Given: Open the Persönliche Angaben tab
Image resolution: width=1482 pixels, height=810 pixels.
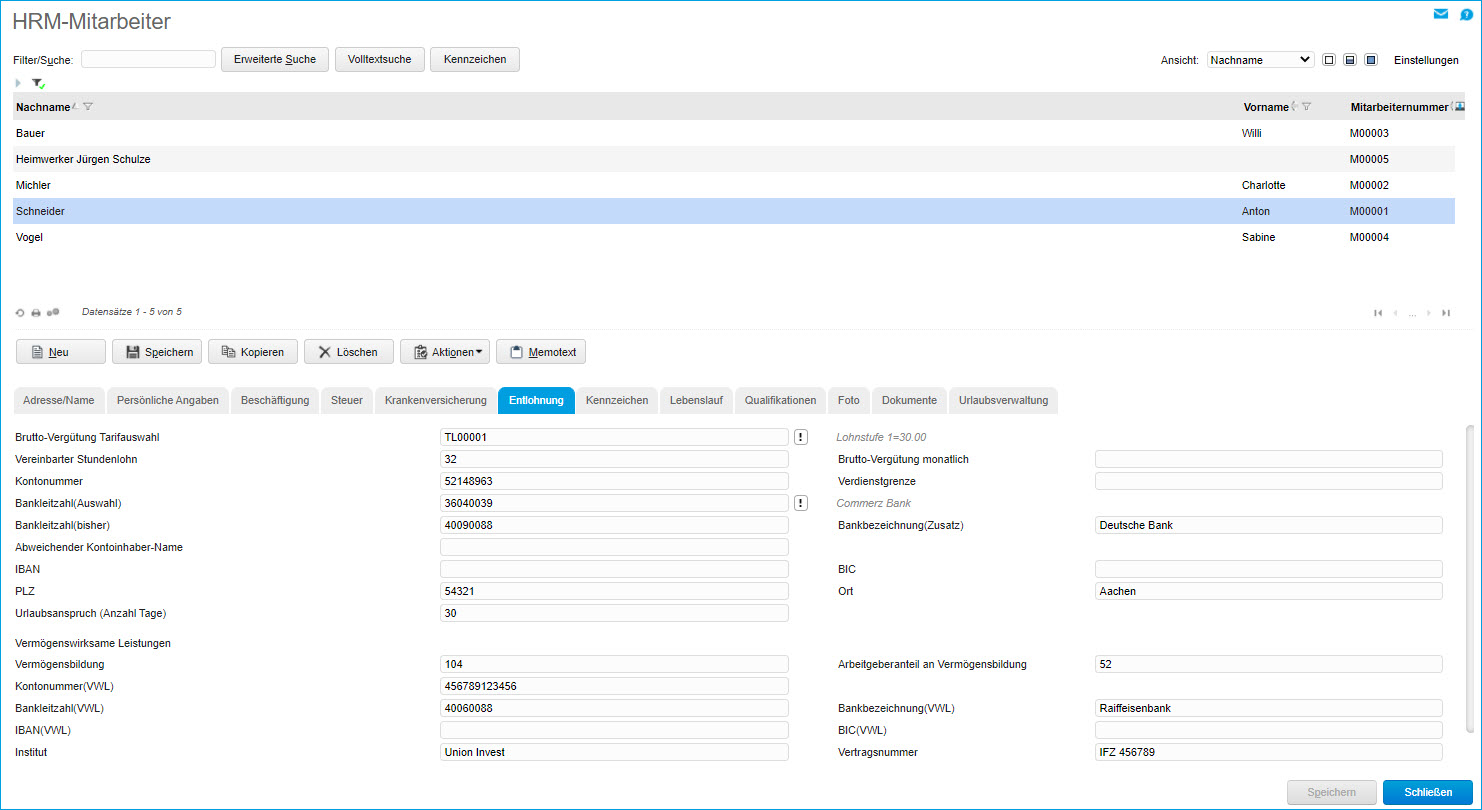Looking at the screenshot, I should (x=168, y=400).
